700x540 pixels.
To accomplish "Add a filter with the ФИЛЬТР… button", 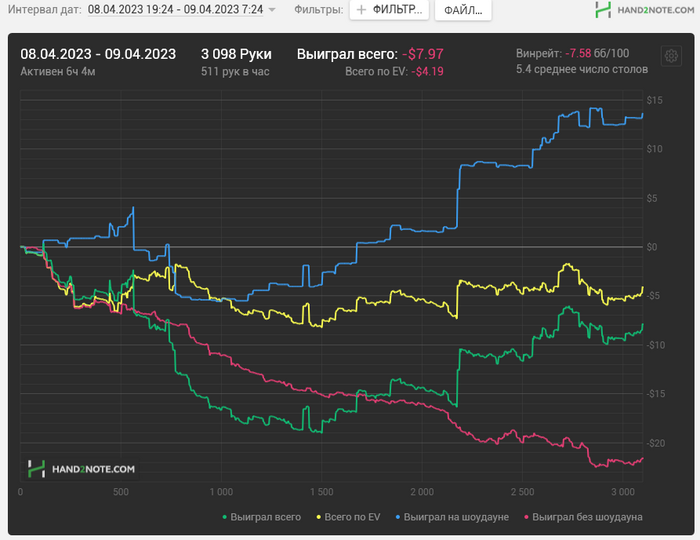I will (x=389, y=10).
